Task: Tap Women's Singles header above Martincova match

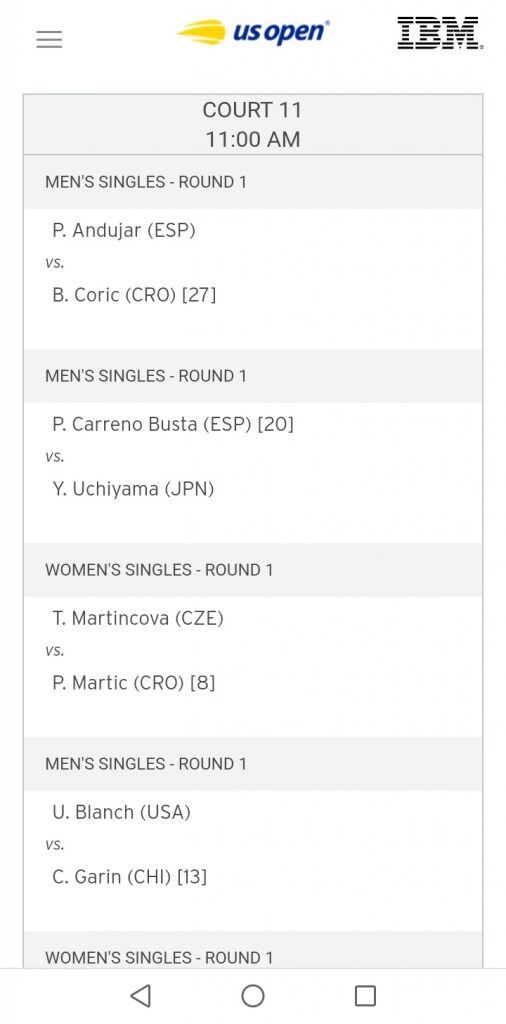Action: click(x=253, y=569)
